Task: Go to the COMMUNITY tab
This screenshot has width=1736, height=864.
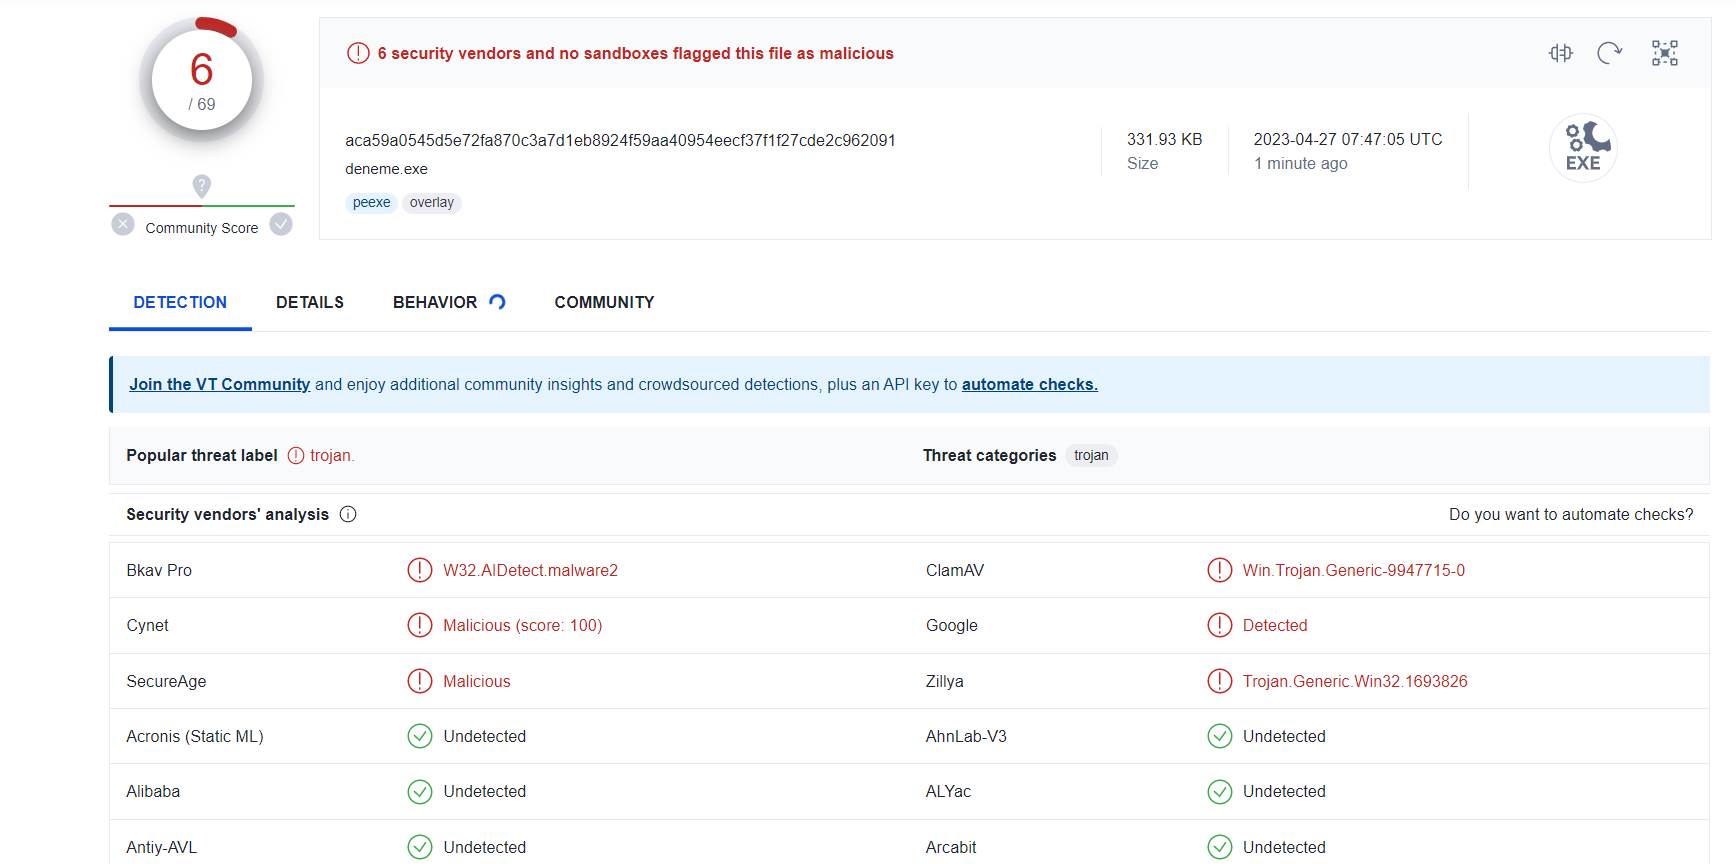Action: pyautogui.click(x=604, y=302)
